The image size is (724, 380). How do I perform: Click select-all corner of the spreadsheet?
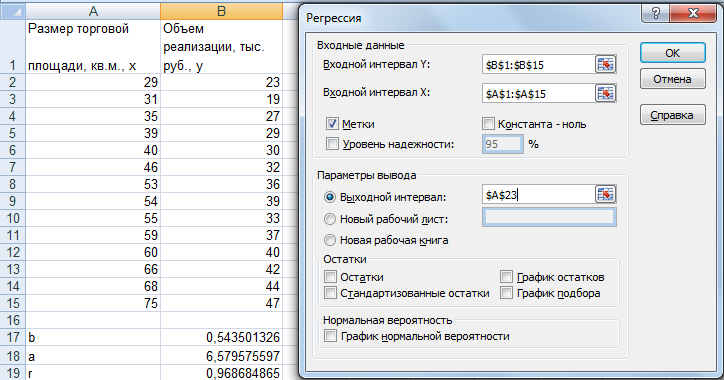tap(12, 11)
